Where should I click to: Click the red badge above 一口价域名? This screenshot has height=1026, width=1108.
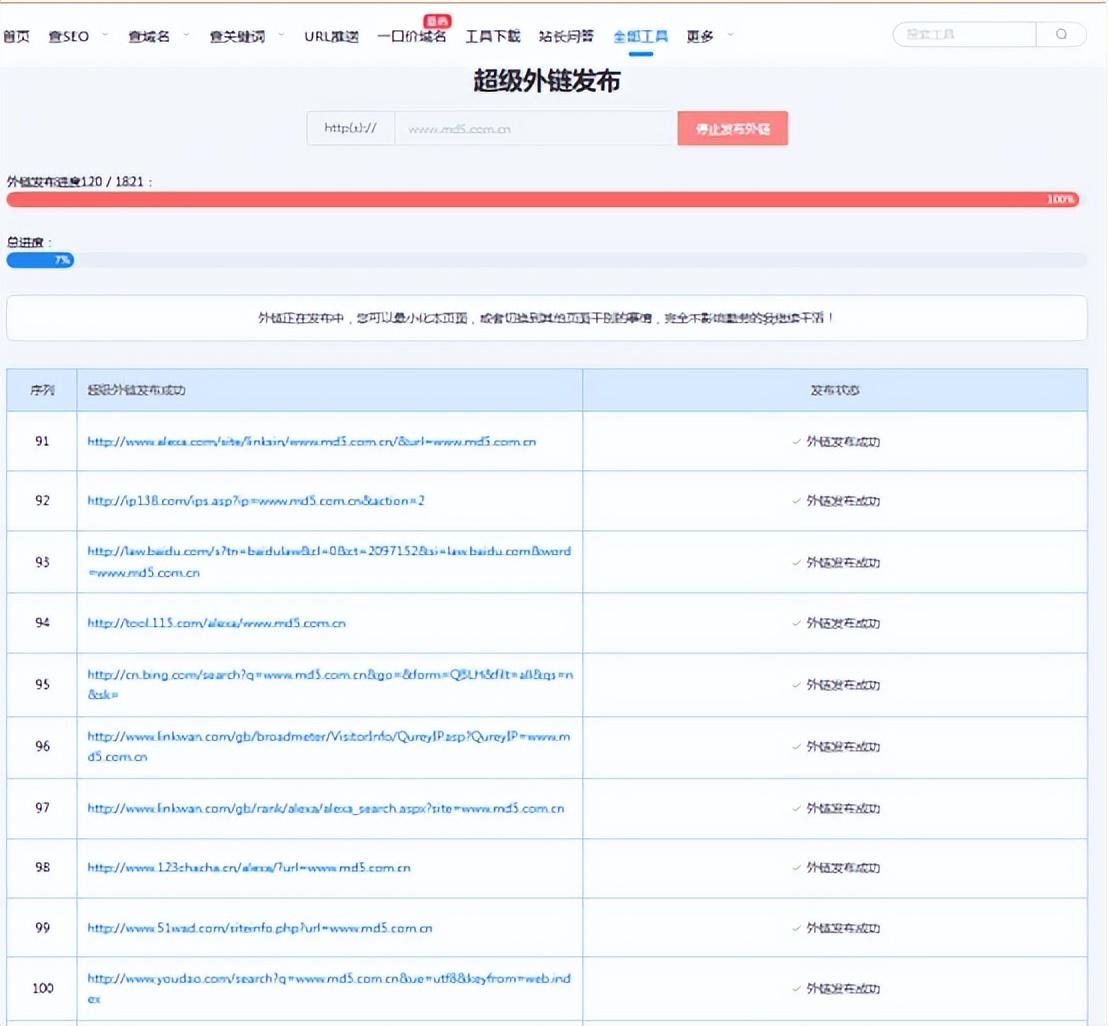(436, 20)
